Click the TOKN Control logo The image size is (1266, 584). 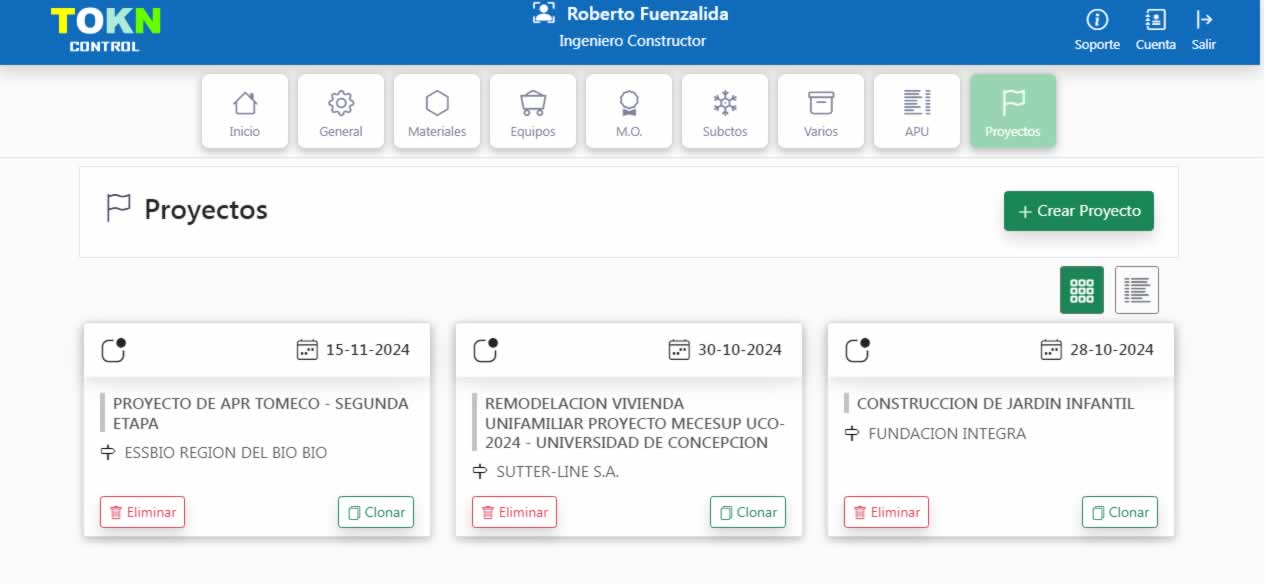coord(105,30)
